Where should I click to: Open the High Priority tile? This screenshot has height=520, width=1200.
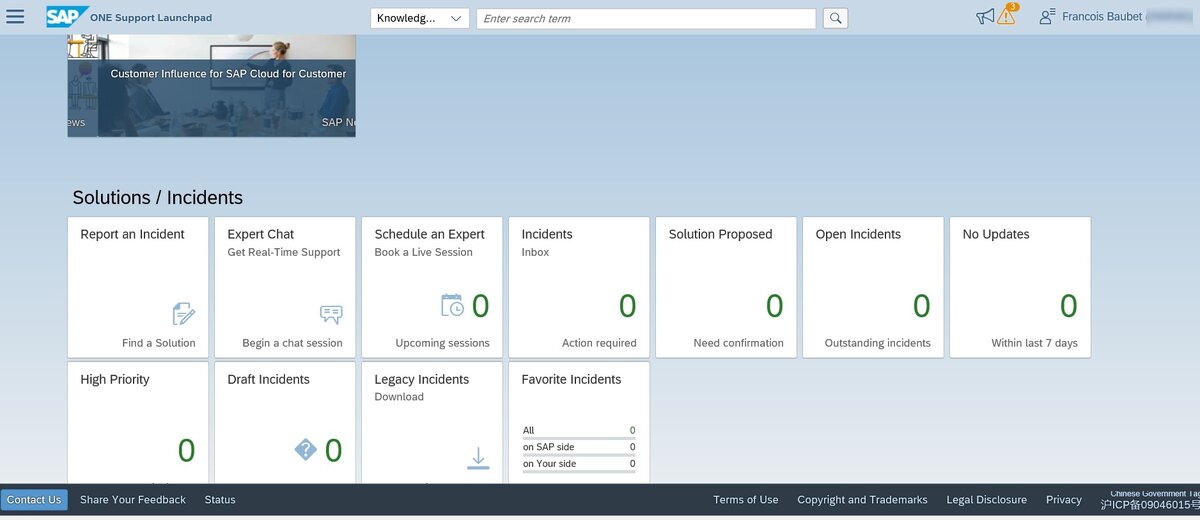[x=138, y=423]
